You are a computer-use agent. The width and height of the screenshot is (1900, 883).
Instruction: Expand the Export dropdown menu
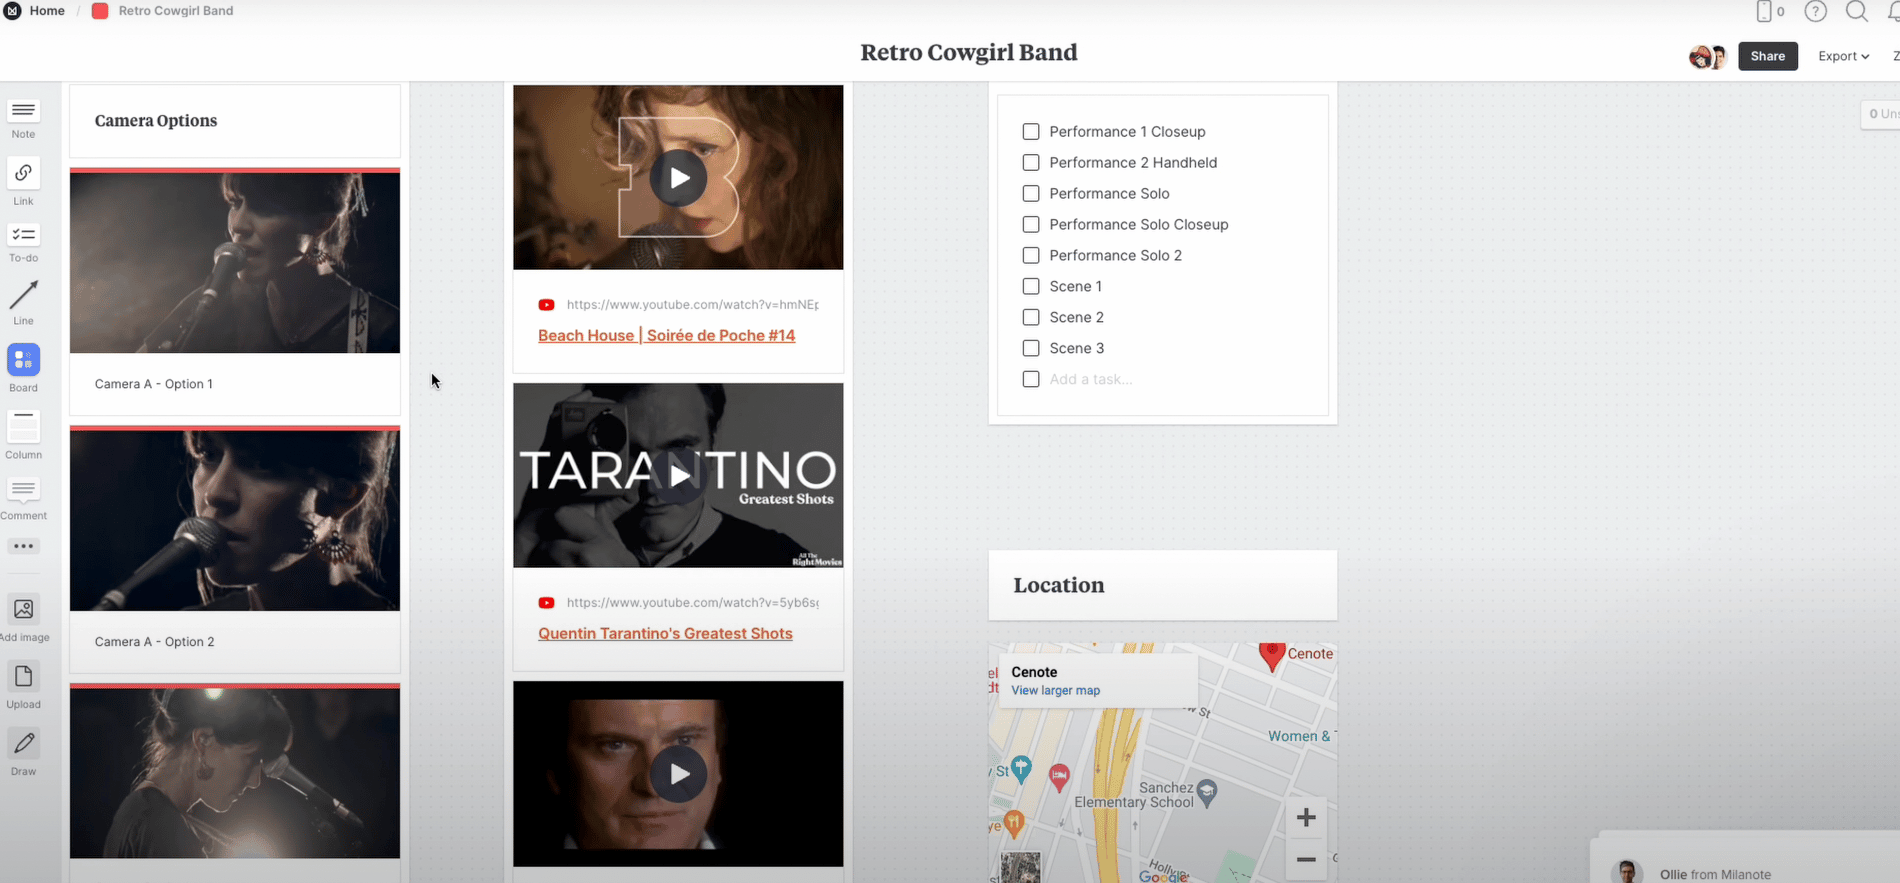coord(1843,56)
